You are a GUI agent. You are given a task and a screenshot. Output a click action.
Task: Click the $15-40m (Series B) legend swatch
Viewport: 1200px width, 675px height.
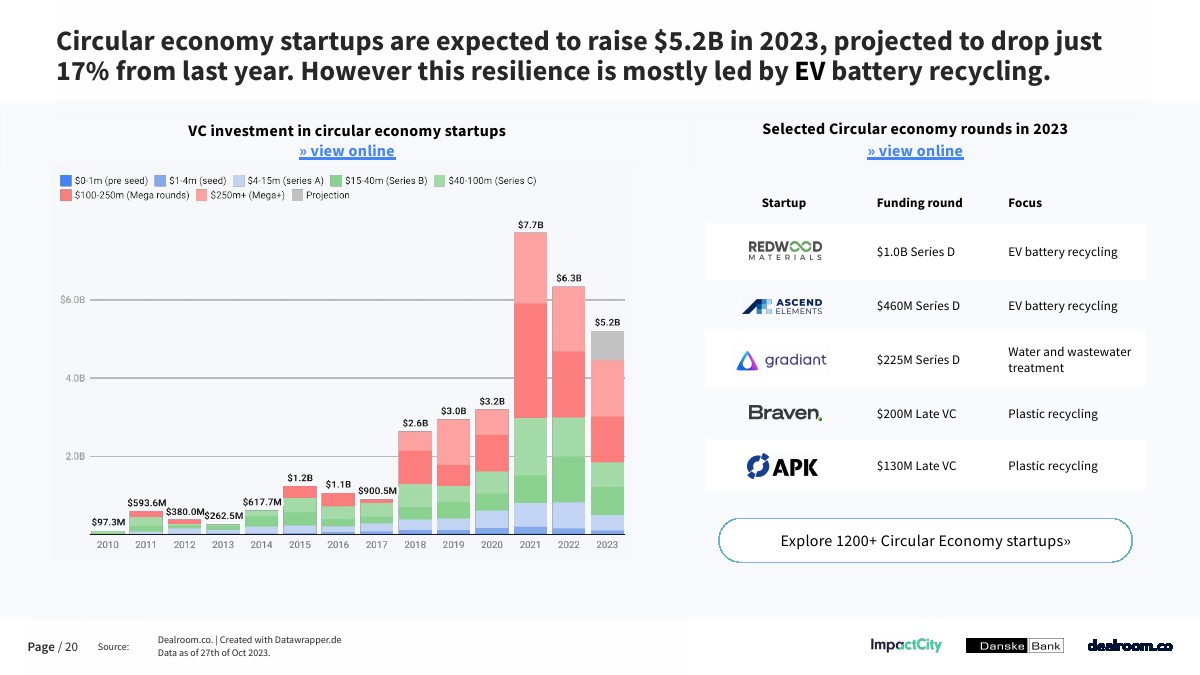336,181
